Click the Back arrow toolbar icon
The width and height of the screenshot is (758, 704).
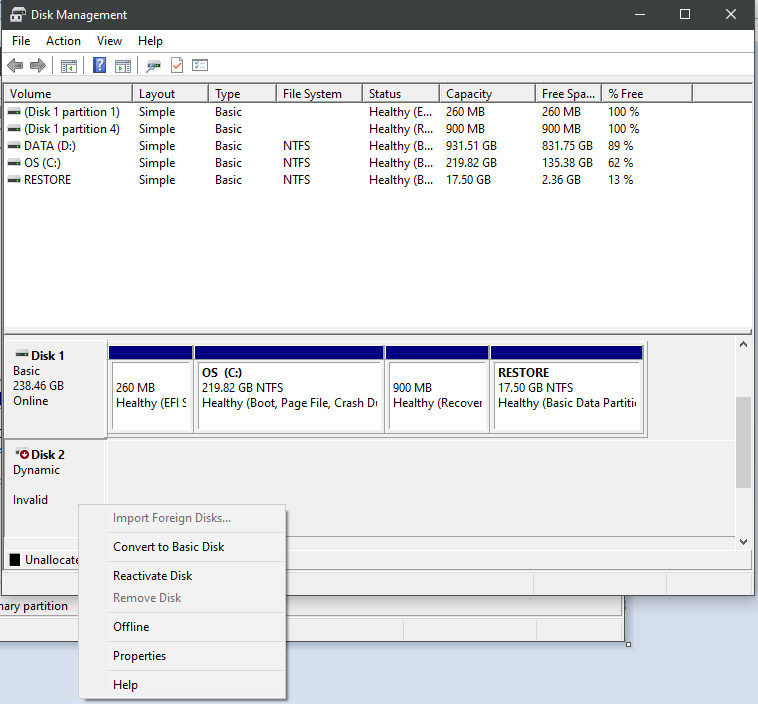pyautogui.click(x=15, y=65)
